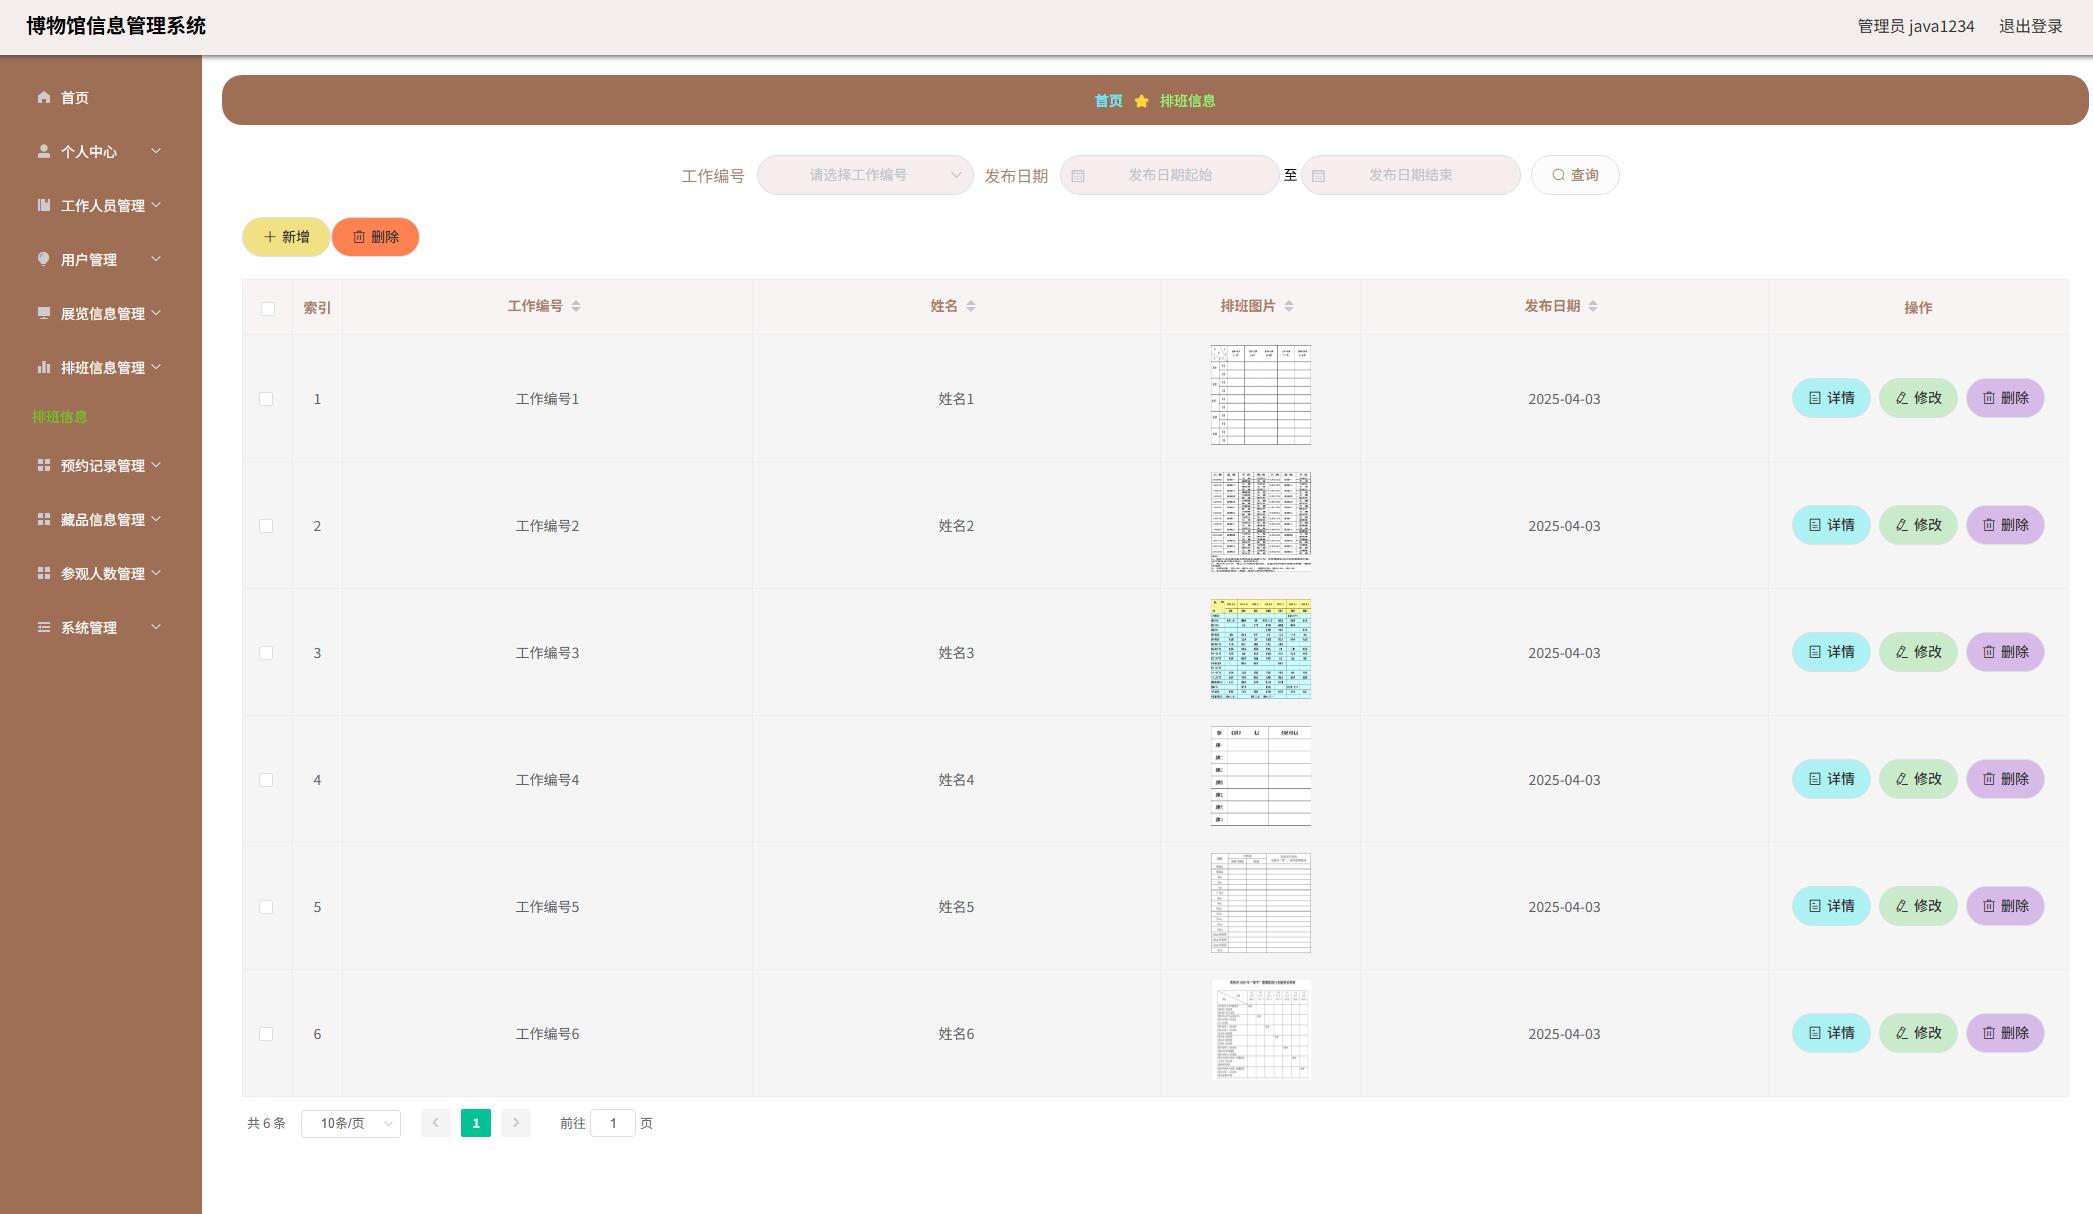The image size is (2093, 1214).
Task: Select the 排班信息 submenu item
Action: click(x=60, y=416)
